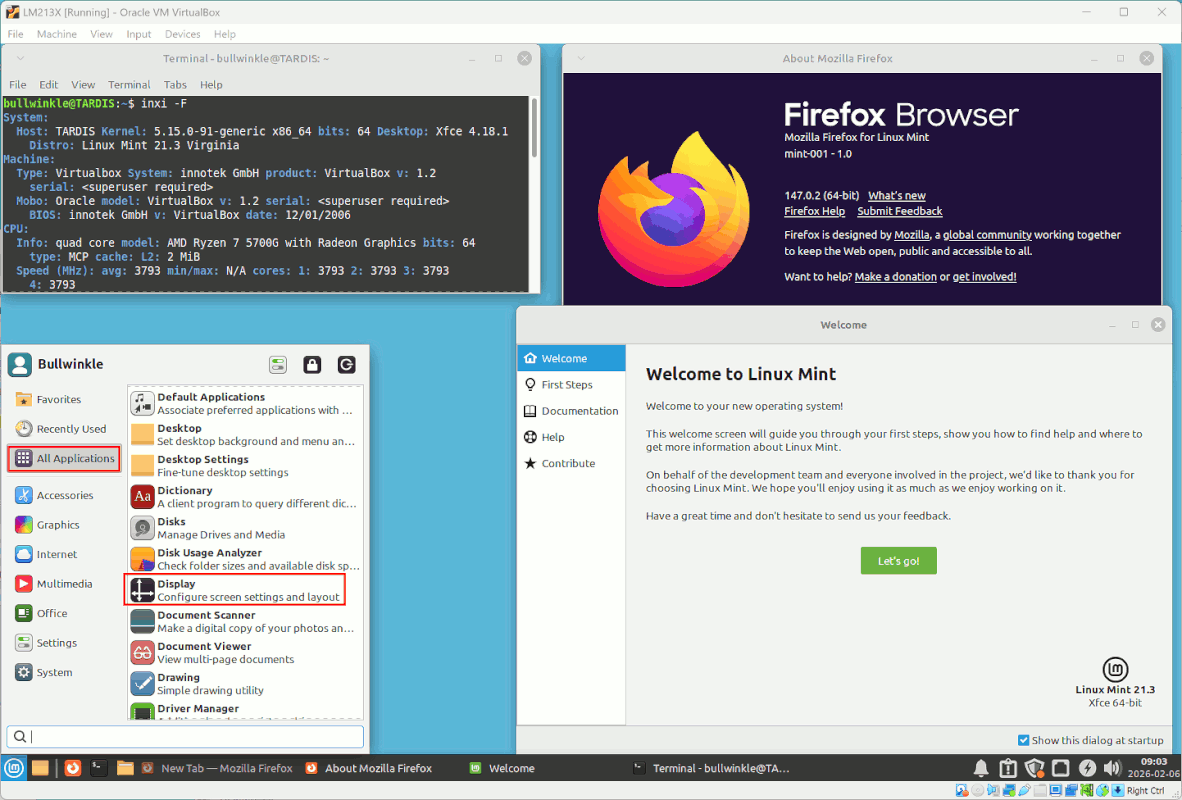The height and width of the screenshot is (800, 1182).
Task: Click the terminal window scrollbar
Action: pyautogui.click(x=534, y=128)
